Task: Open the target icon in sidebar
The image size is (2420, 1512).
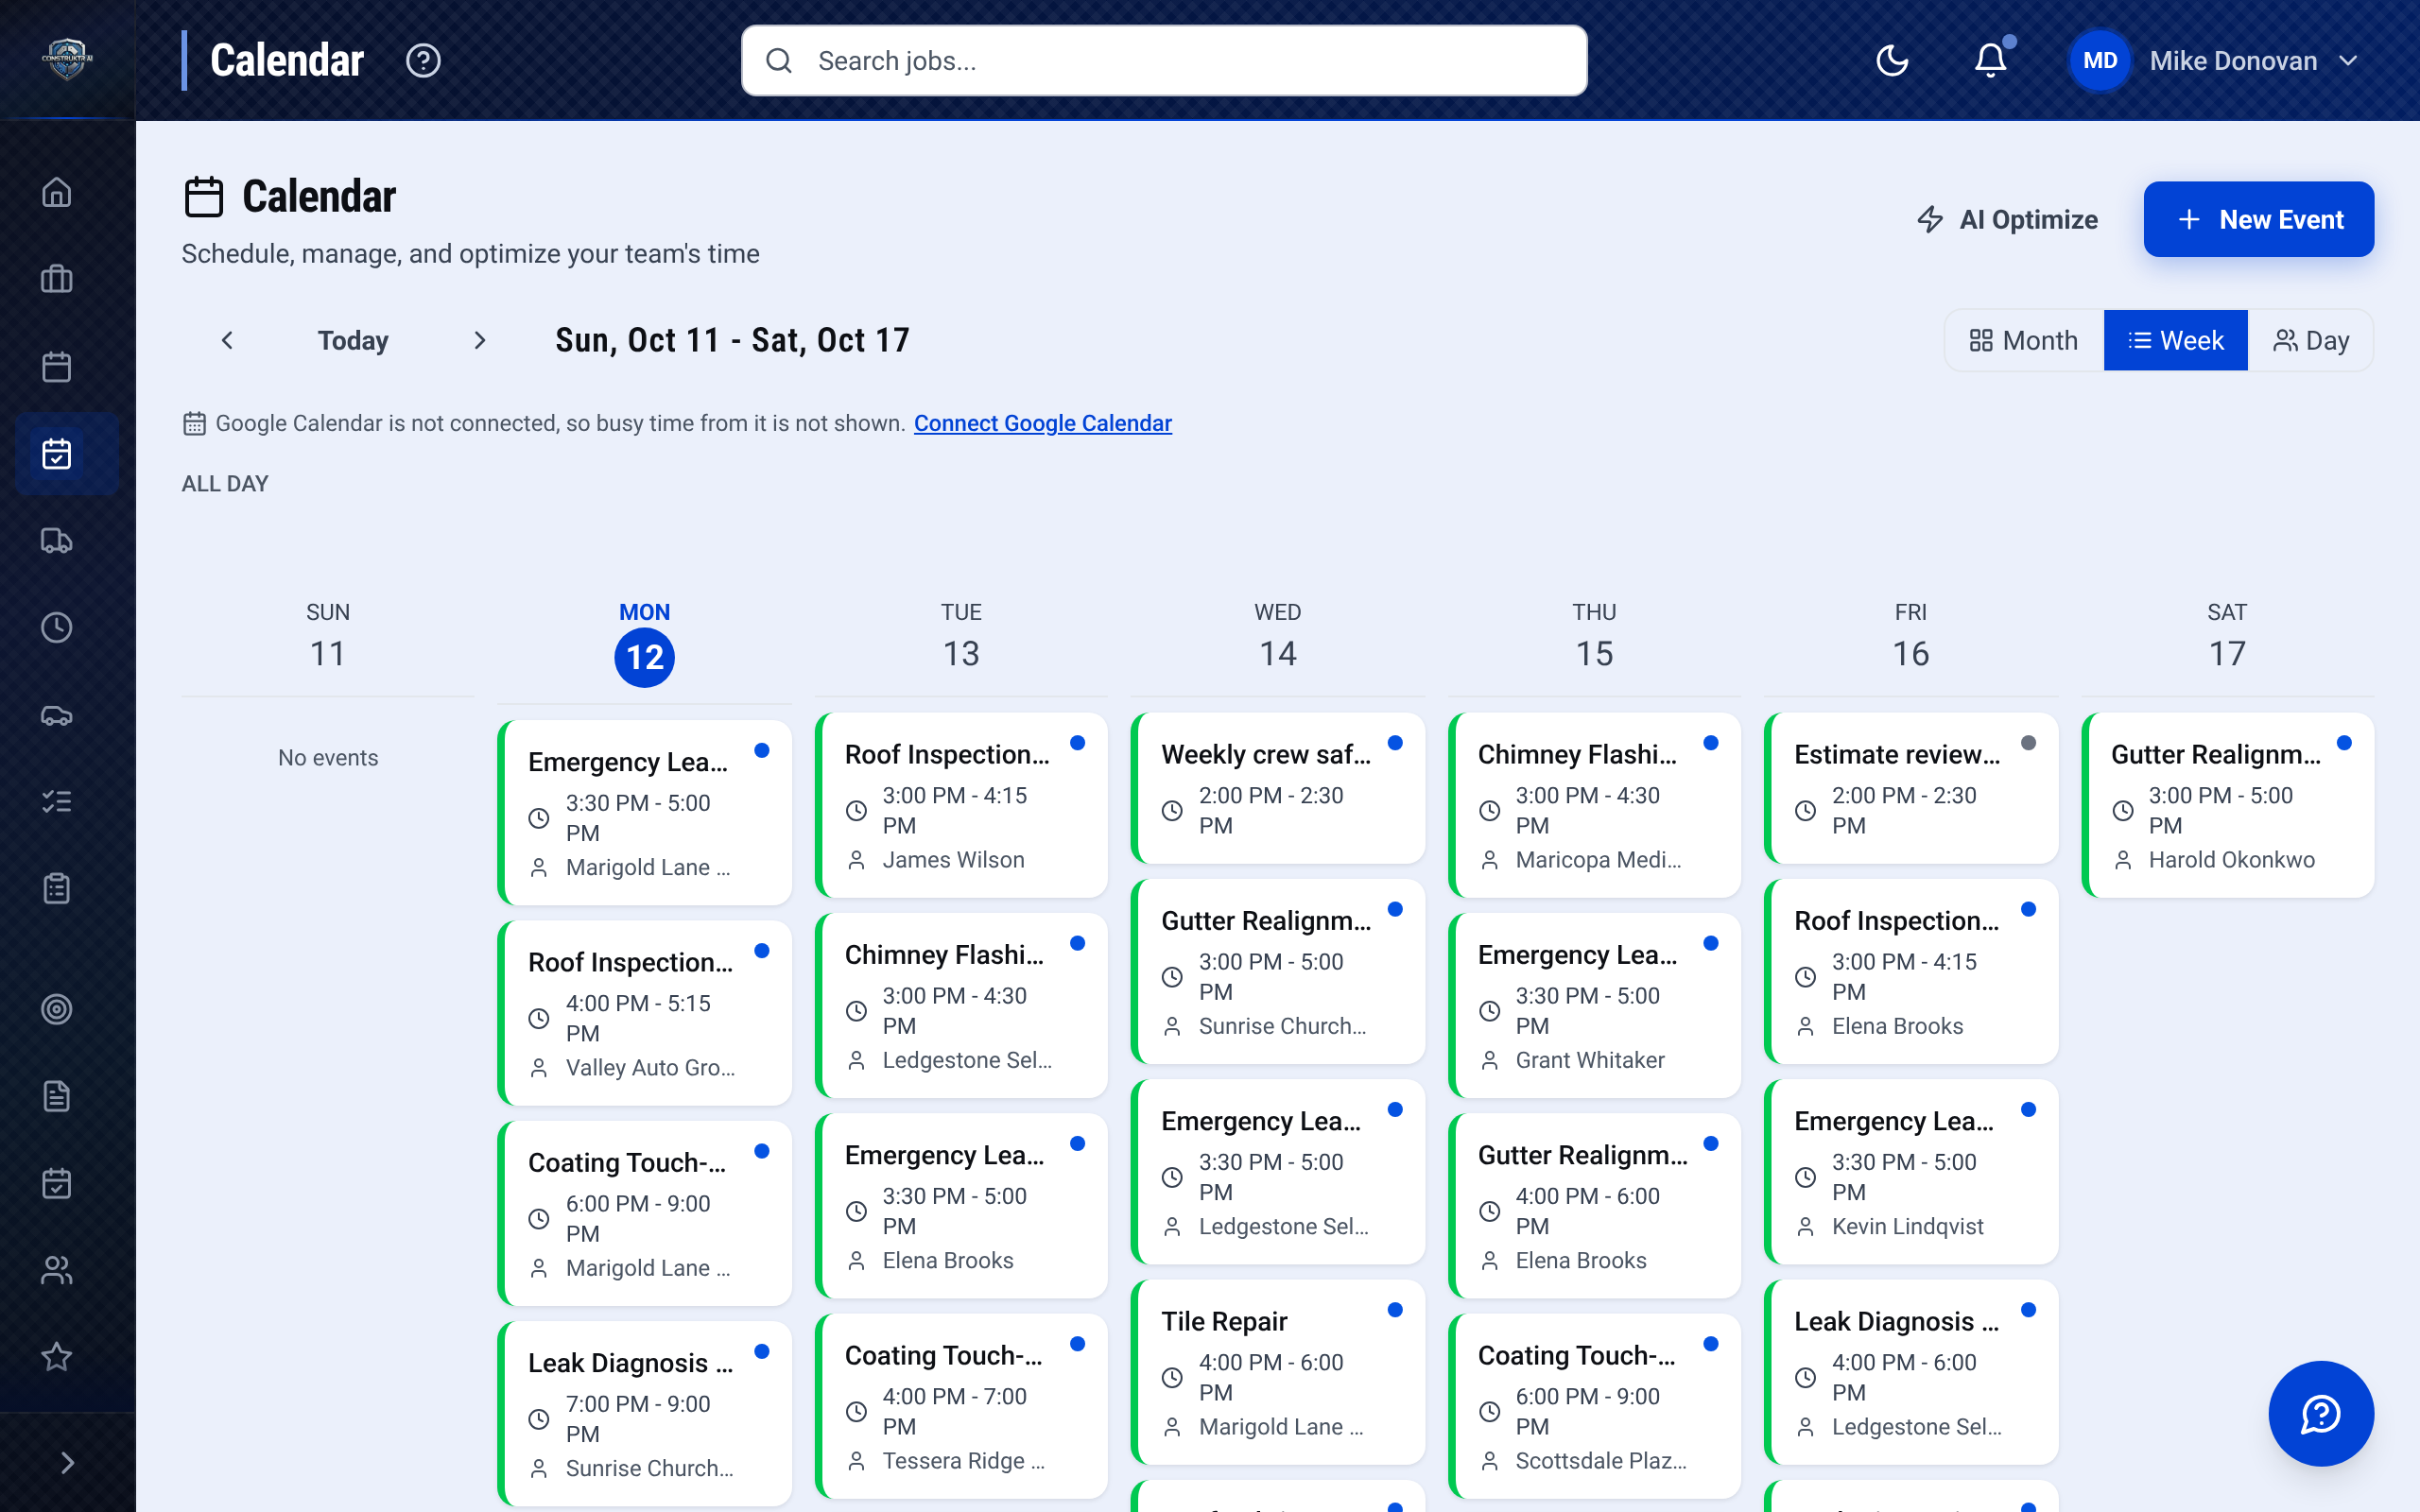Action: point(57,1009)
